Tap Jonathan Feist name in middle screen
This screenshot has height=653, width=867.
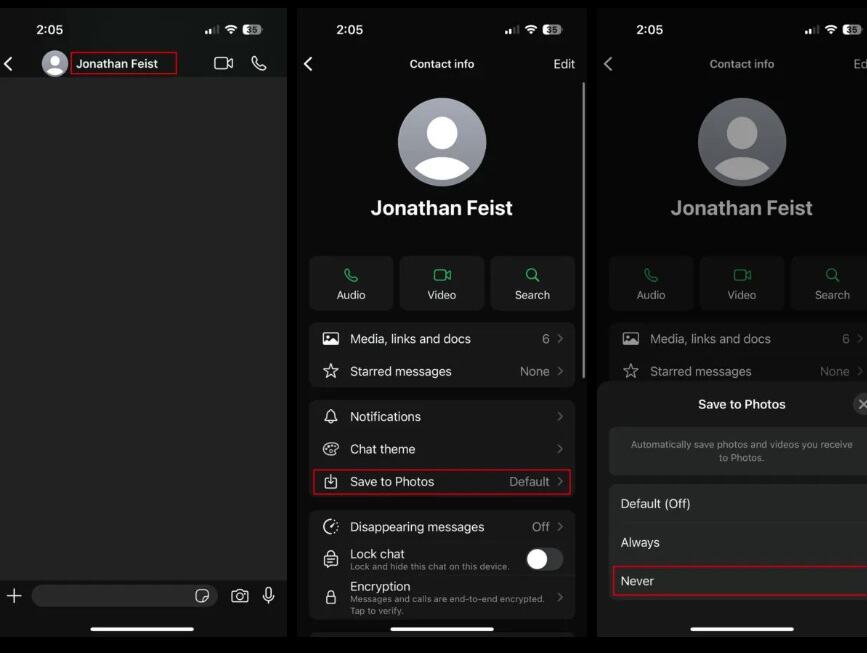point(441,208)
